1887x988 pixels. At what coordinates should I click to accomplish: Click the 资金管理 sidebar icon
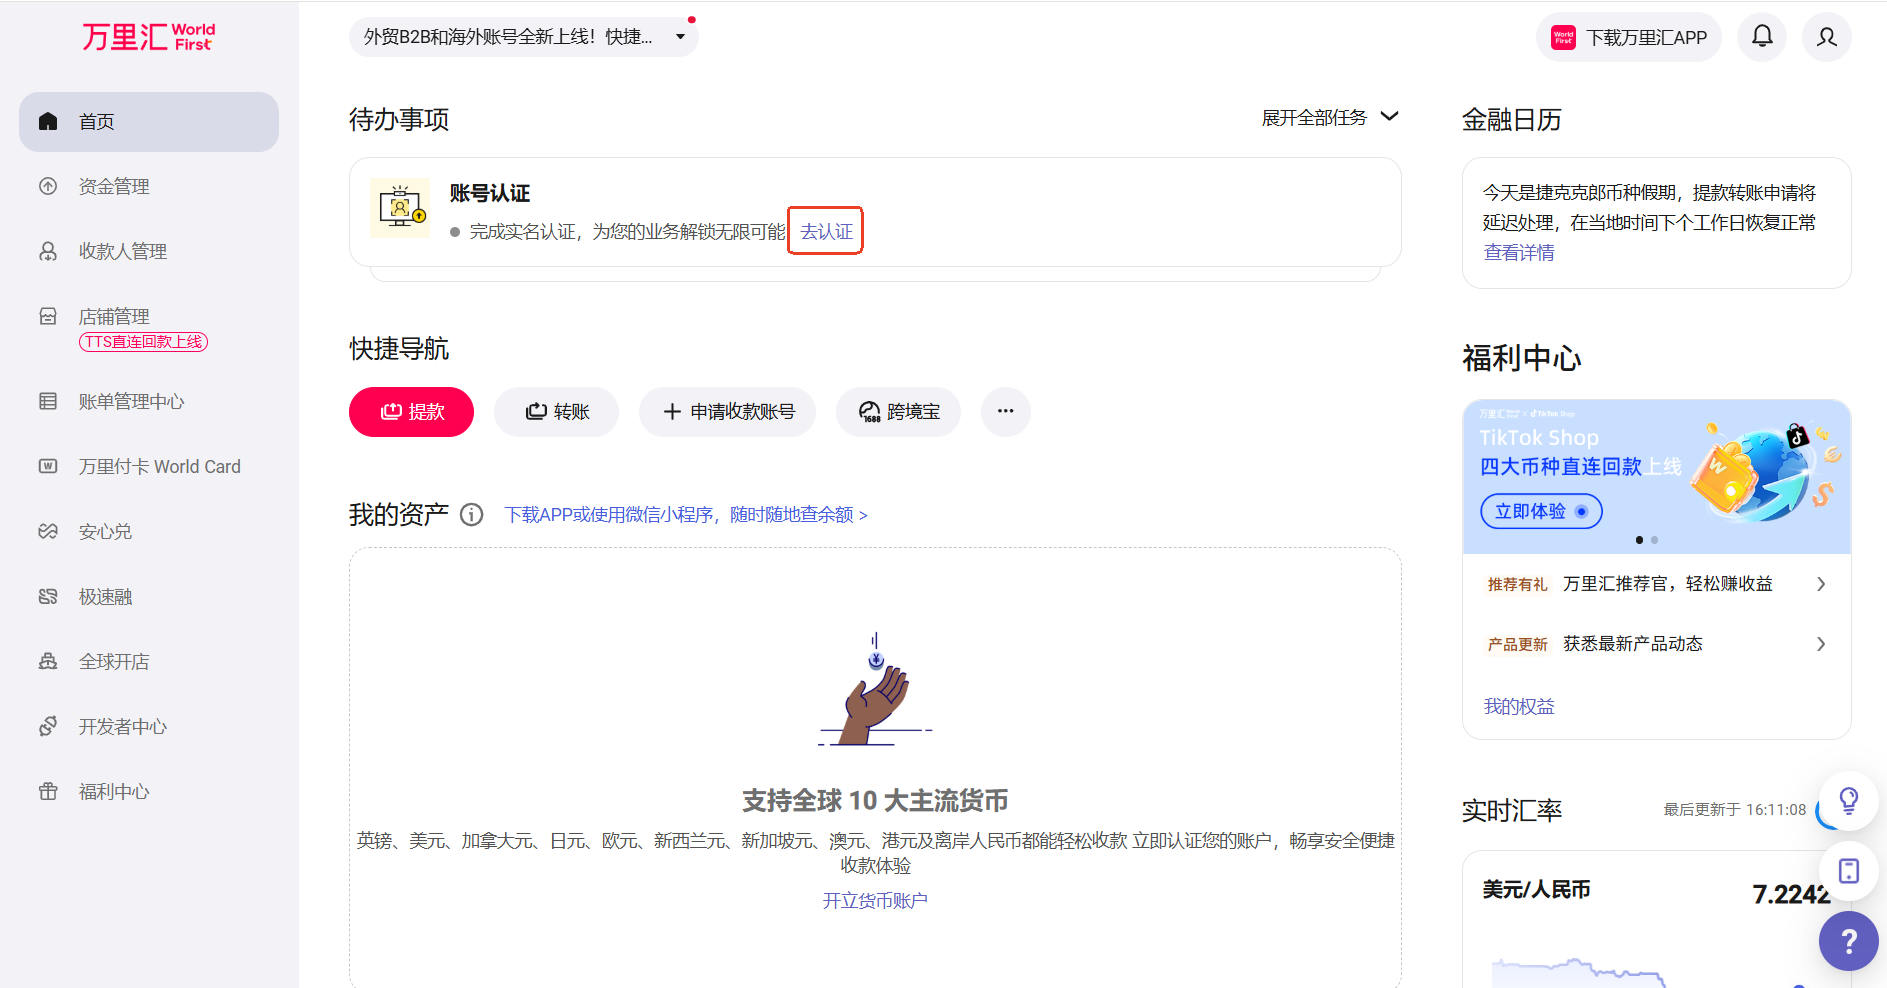point(48,186)
